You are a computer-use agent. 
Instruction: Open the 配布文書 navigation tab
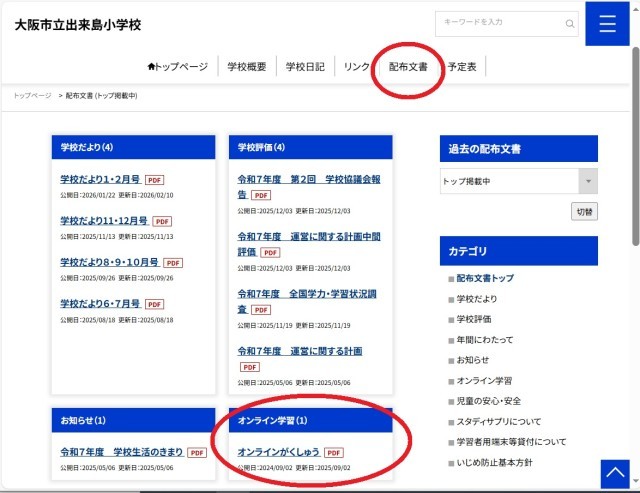pyautogui.click(x=408, y=67)
